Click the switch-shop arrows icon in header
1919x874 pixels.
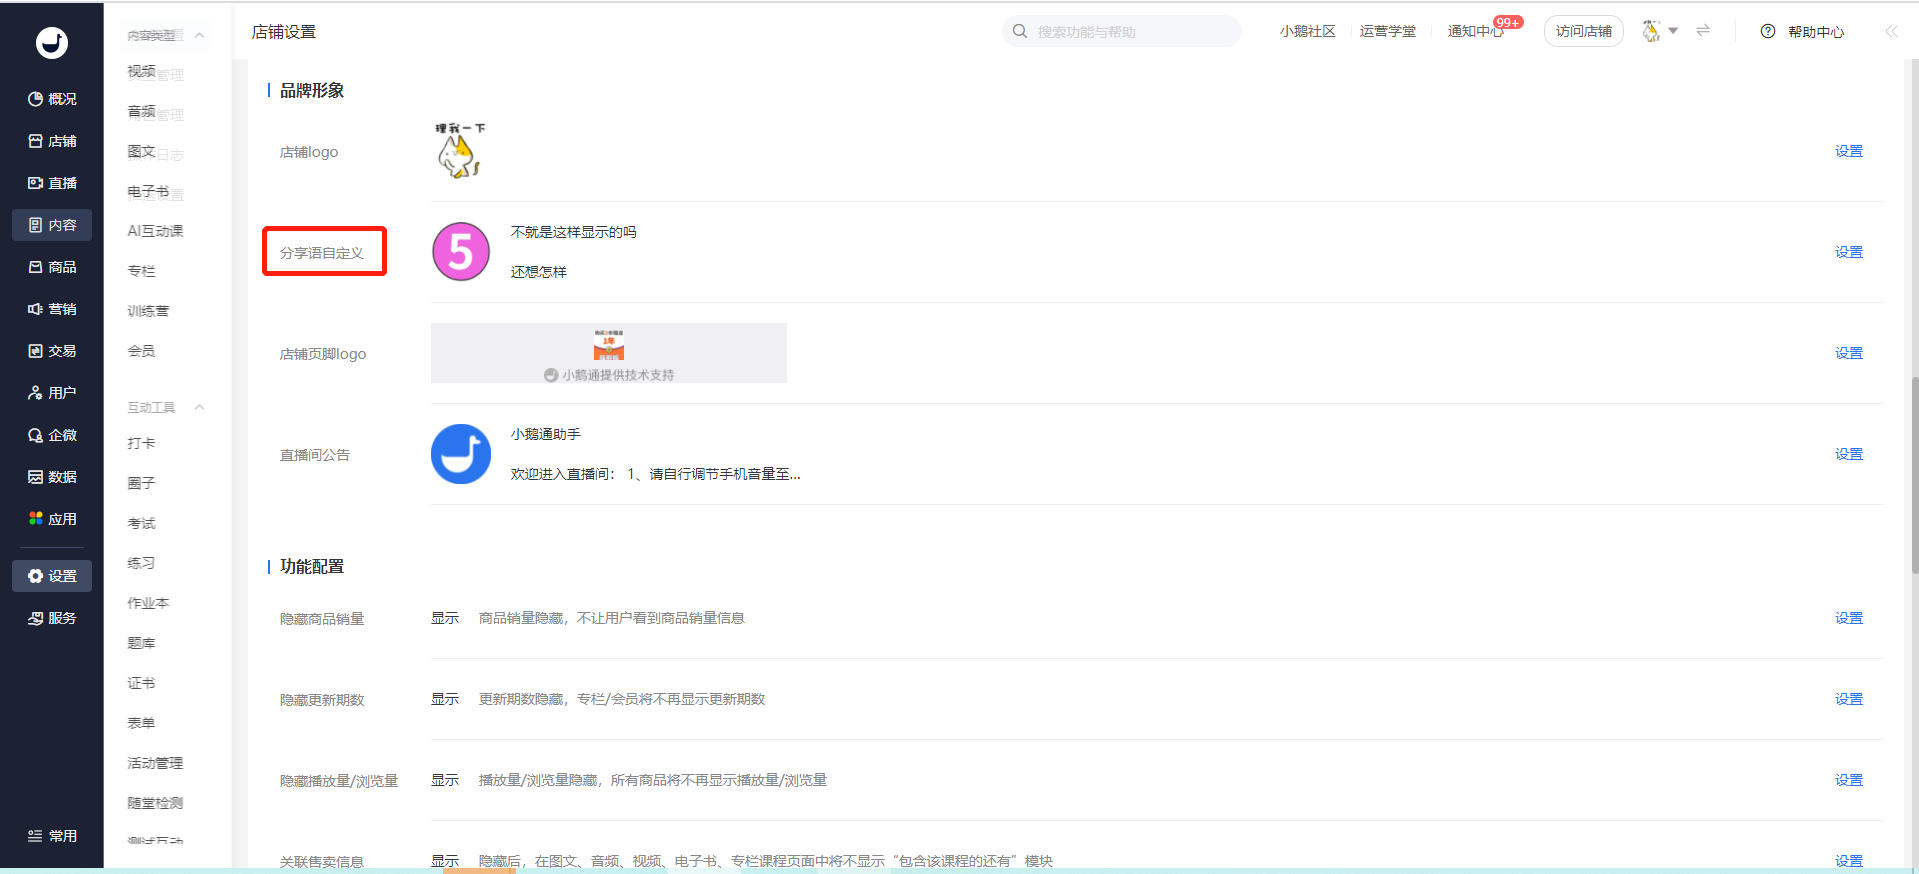[x=1703, y=31]
